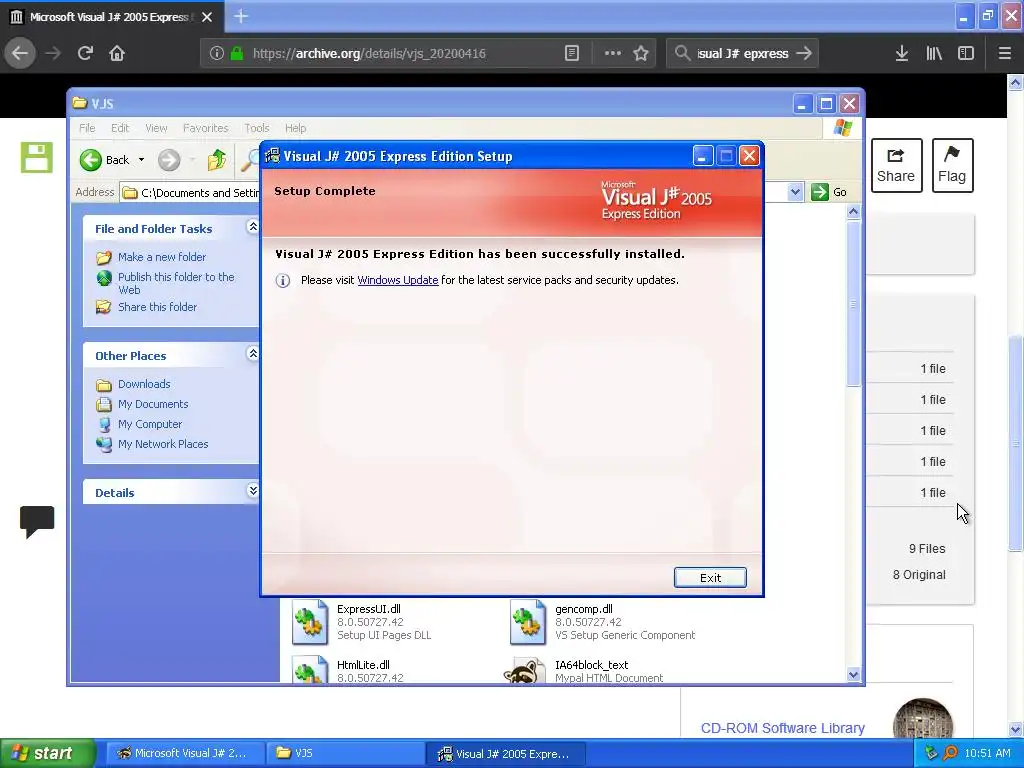Open the browser library icon

tap(934, 53)
